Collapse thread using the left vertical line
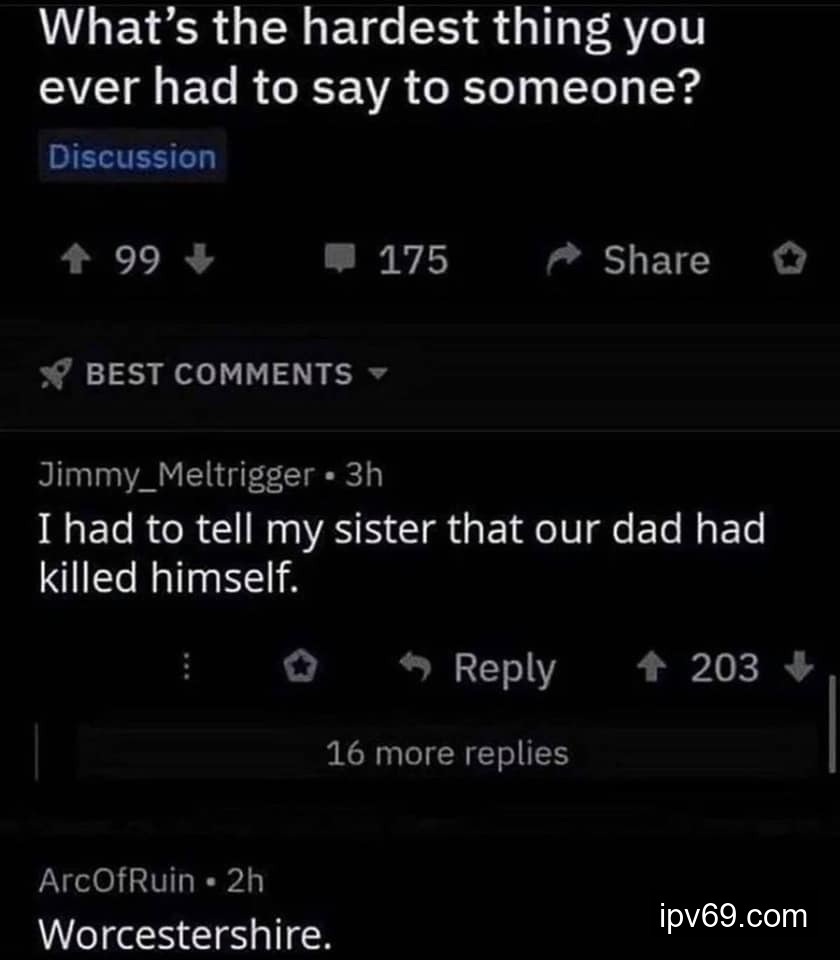 [39, 752]
